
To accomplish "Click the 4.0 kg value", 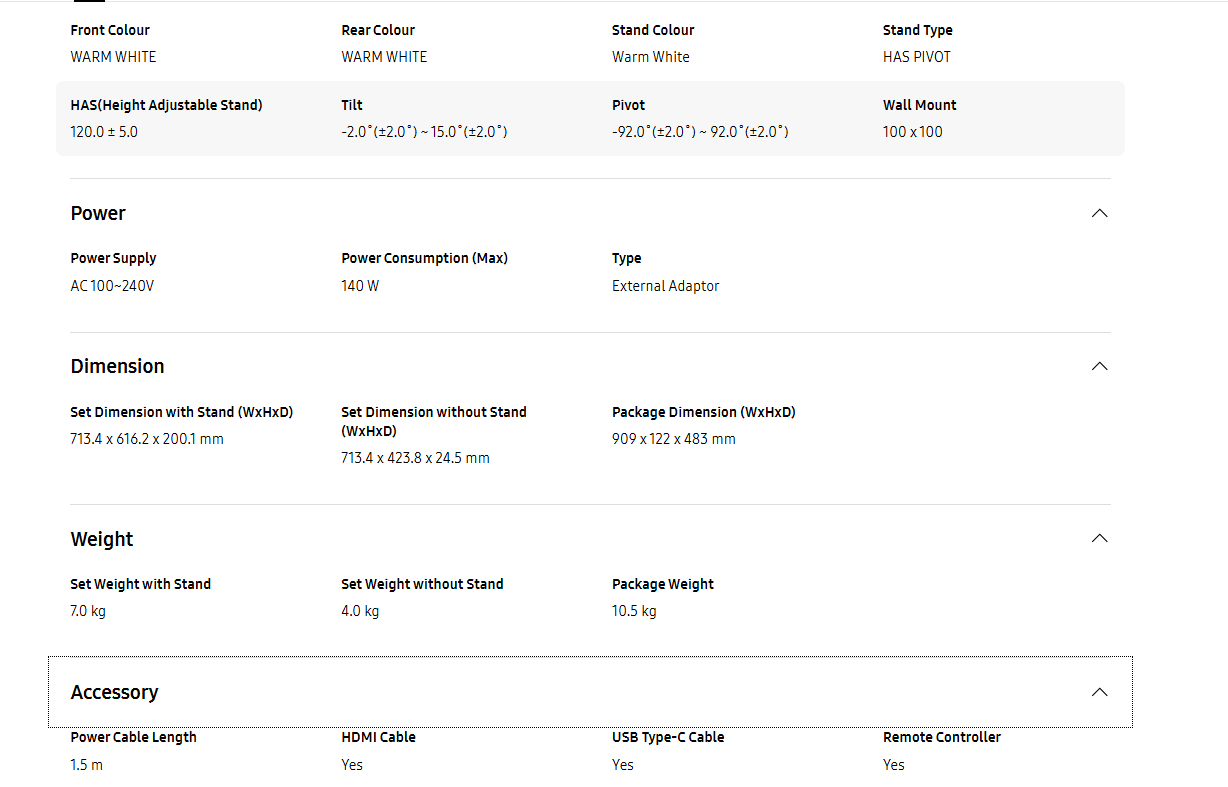I will pos(360,611).
